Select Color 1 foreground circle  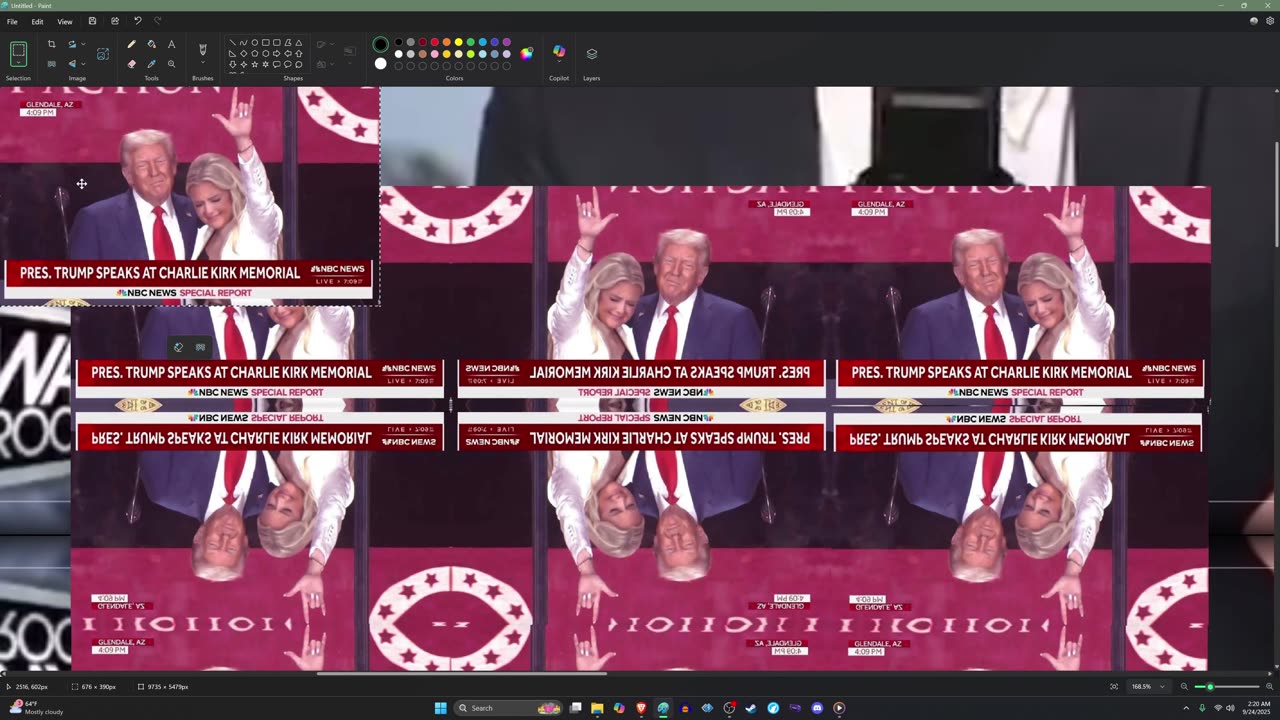(380, 44)
